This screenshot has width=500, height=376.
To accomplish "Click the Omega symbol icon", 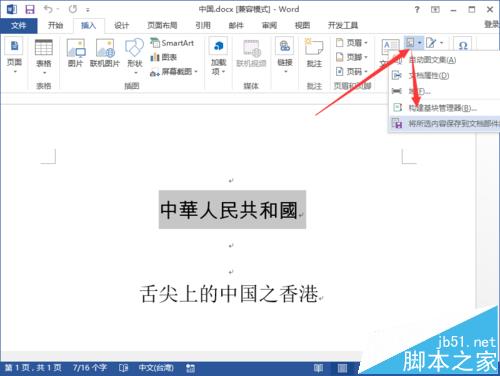I will click(x=463, y=45).
